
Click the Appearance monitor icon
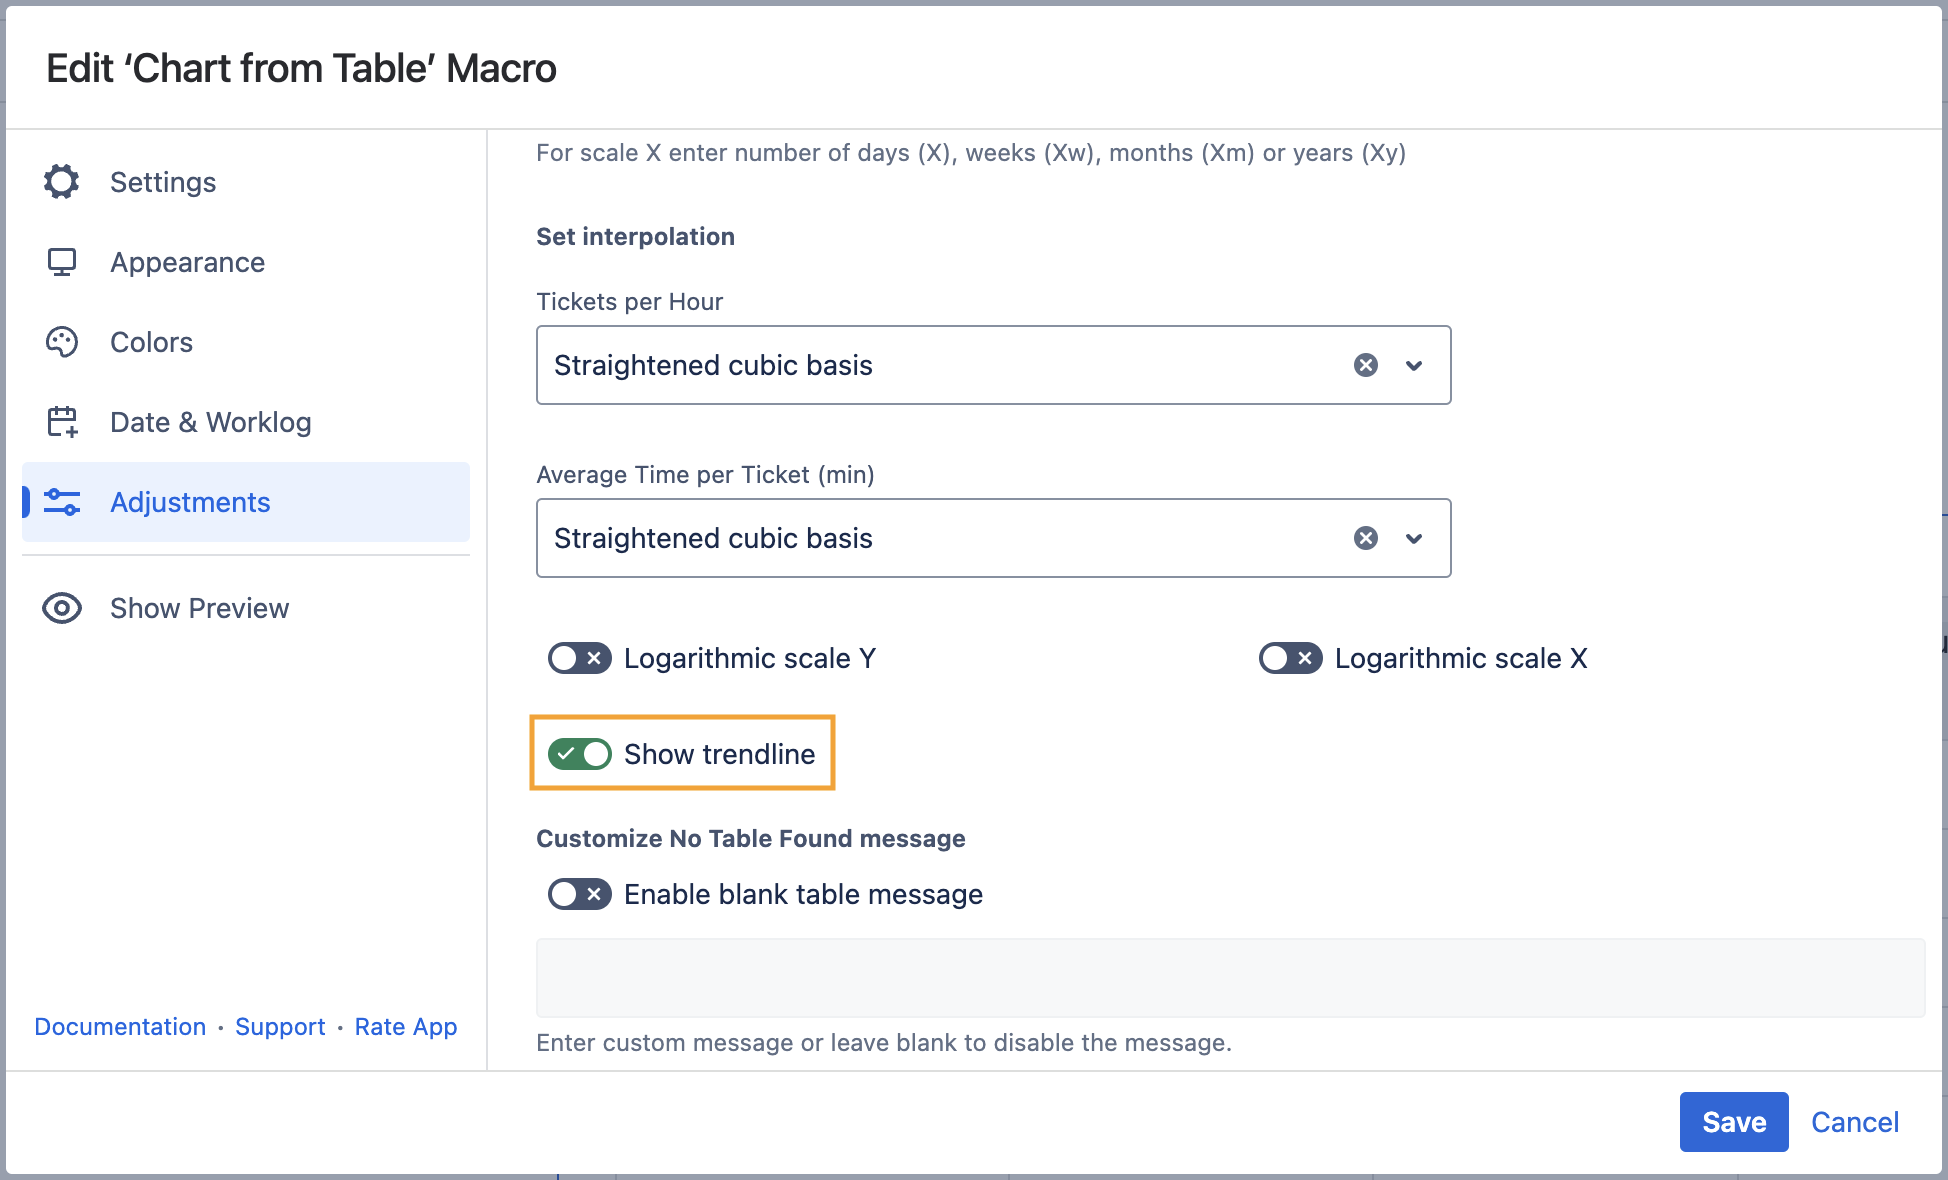pyautogui.click(x=62, y=262)
